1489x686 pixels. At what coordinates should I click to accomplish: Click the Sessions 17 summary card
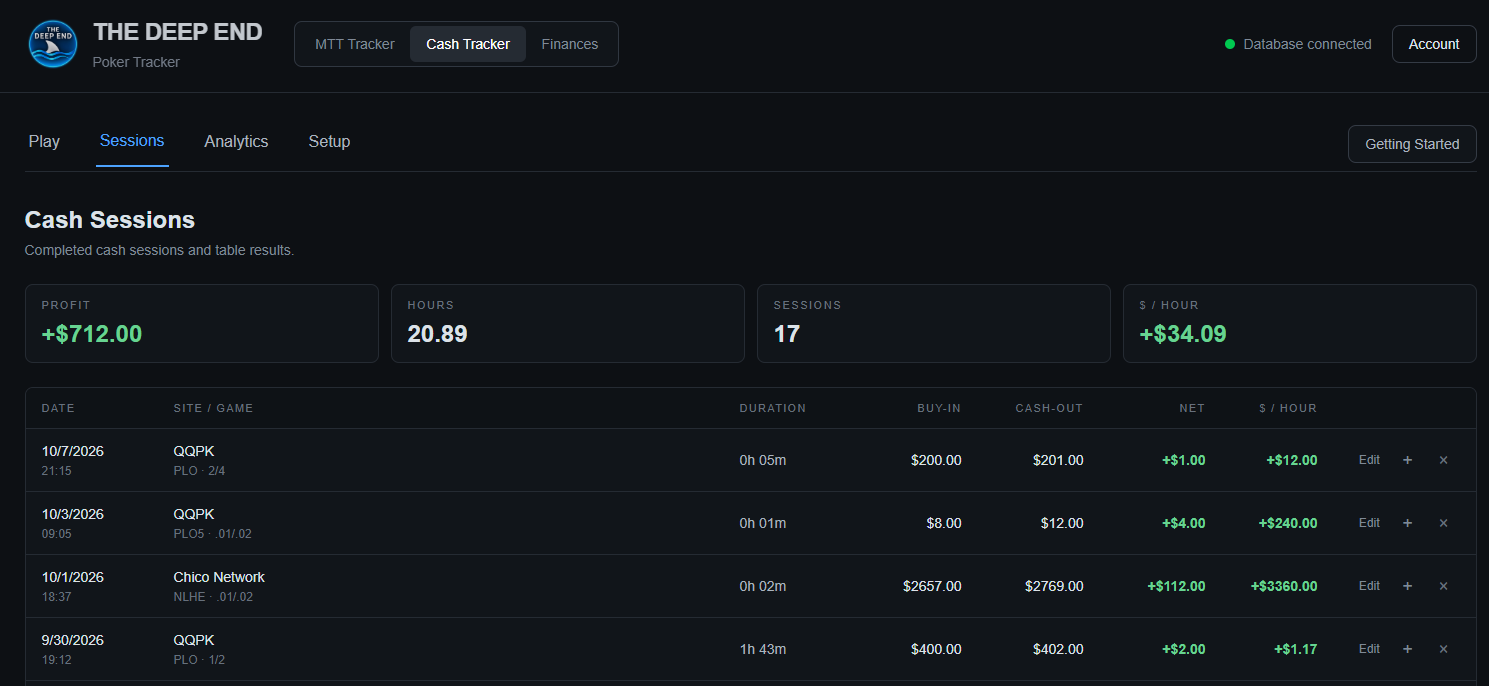click(x=934, y=323)
